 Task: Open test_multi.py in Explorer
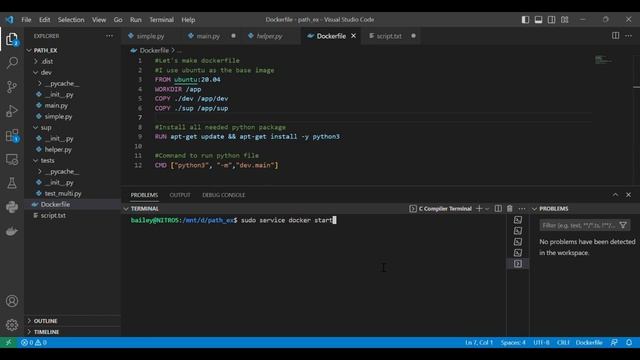tap(63, 193)
